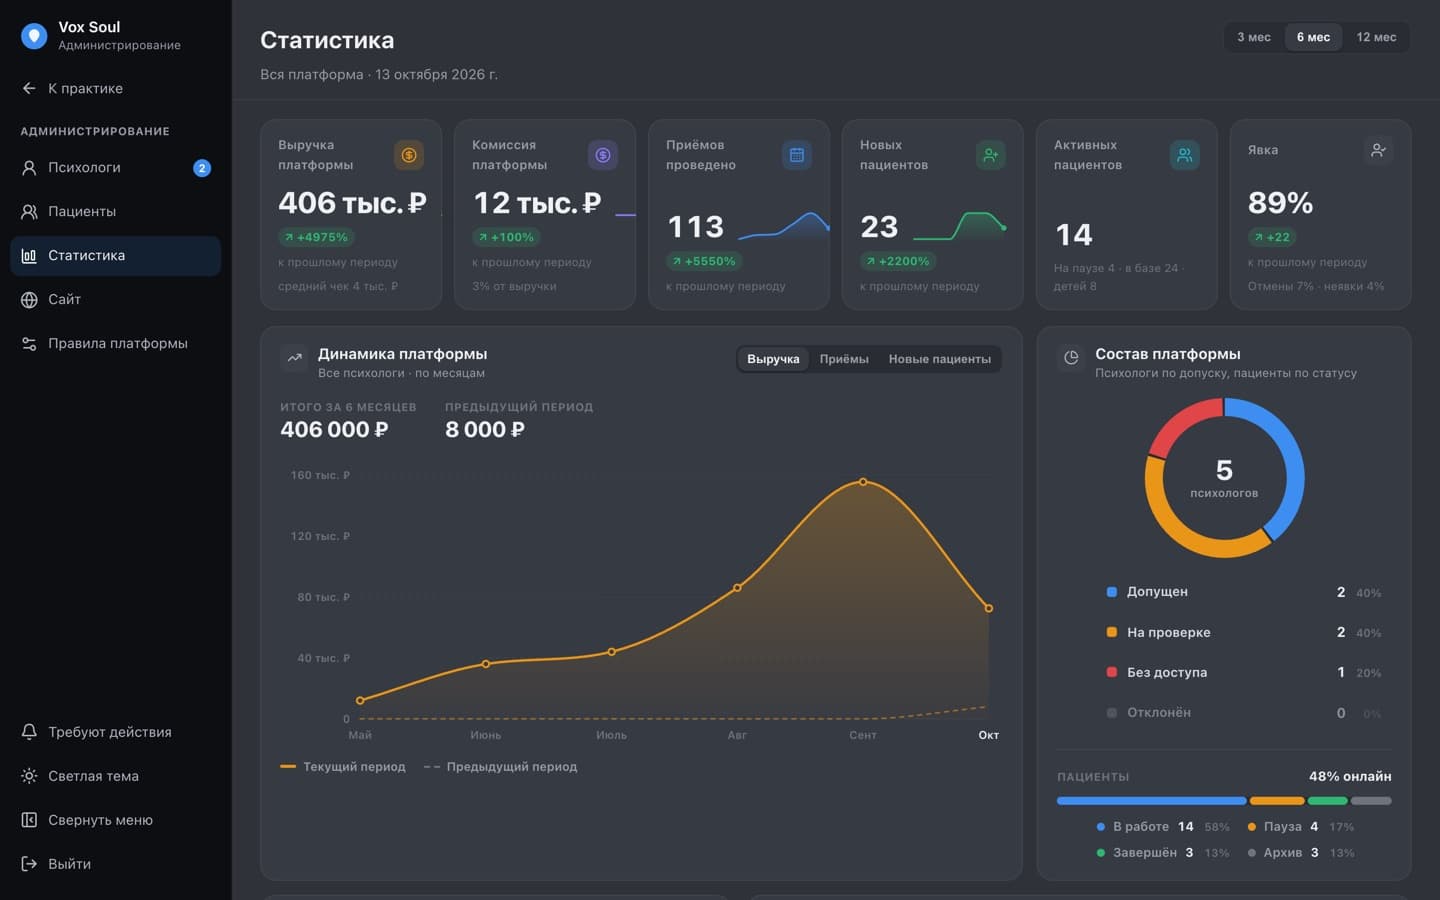Screen dimensions: 1440x900
Task: Switch to Светлая тема
Action: pos(116,776)
